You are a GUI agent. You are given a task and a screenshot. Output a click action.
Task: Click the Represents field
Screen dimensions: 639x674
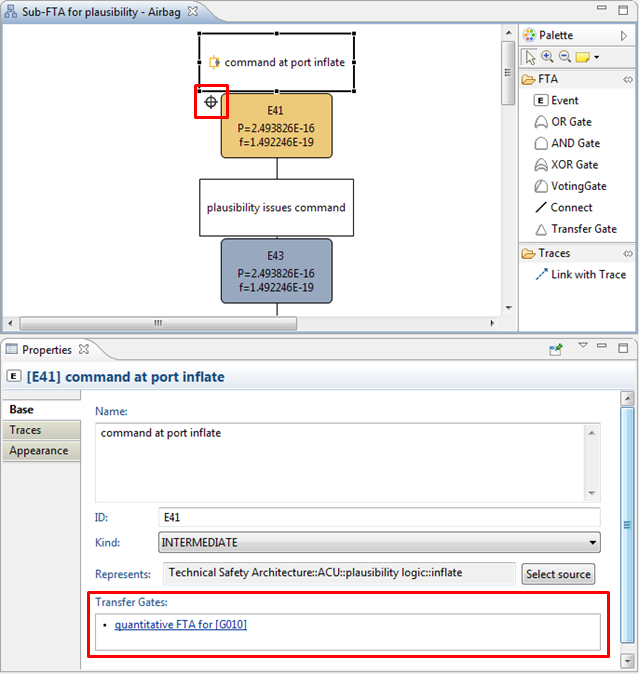pyautogui.click(x=339, y=573)
